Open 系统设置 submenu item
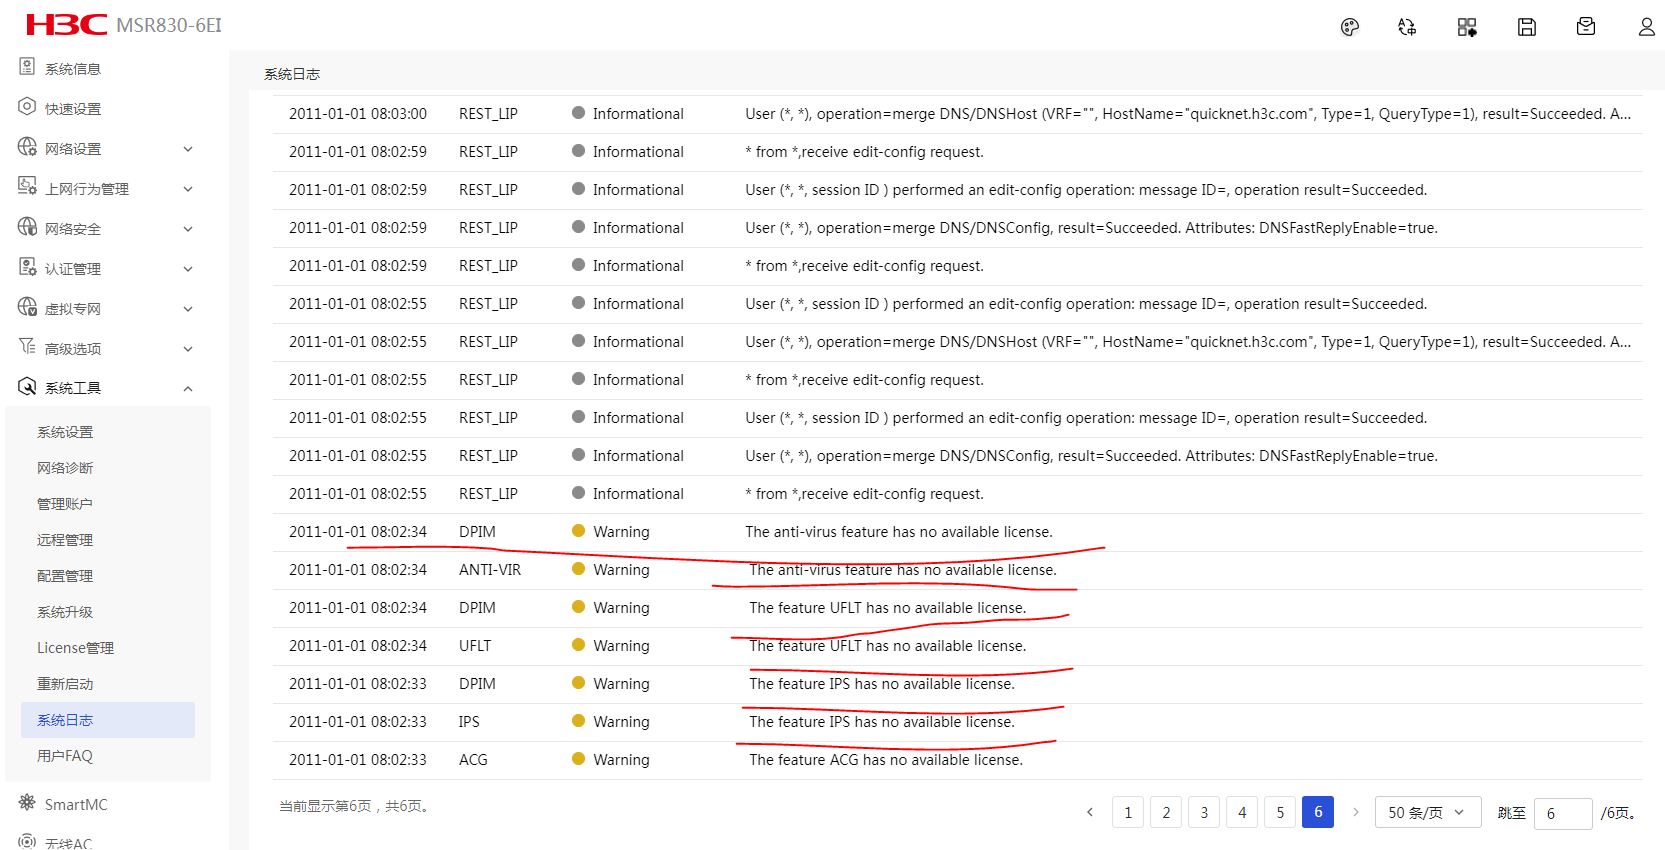 (x=65, y=432)
